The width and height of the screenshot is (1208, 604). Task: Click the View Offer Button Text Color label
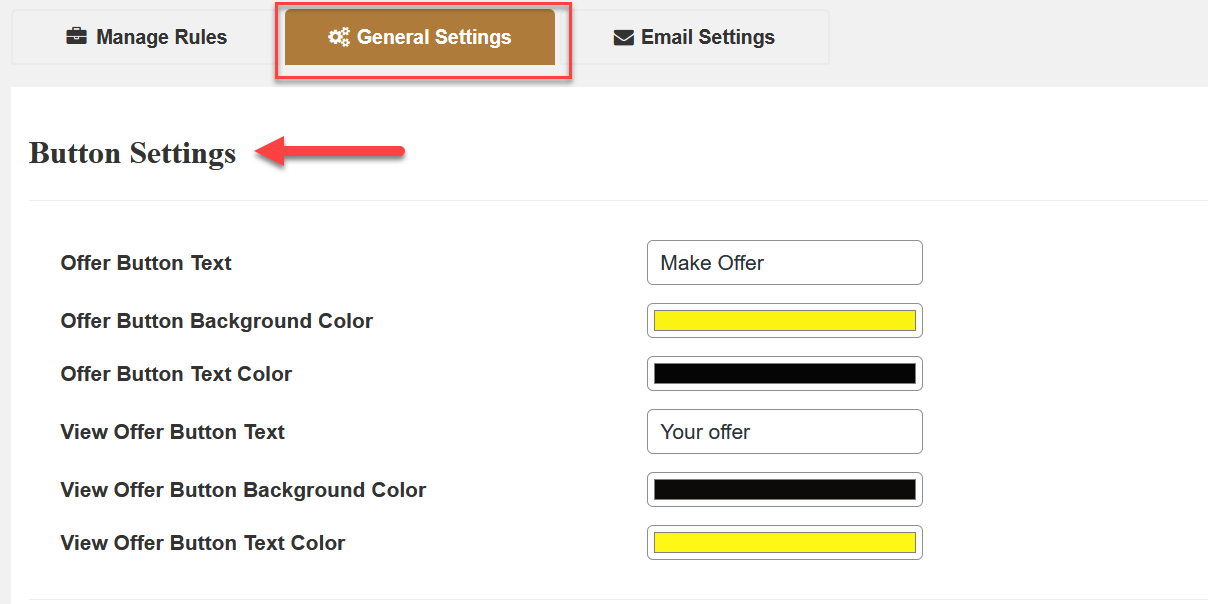[202, 543]
